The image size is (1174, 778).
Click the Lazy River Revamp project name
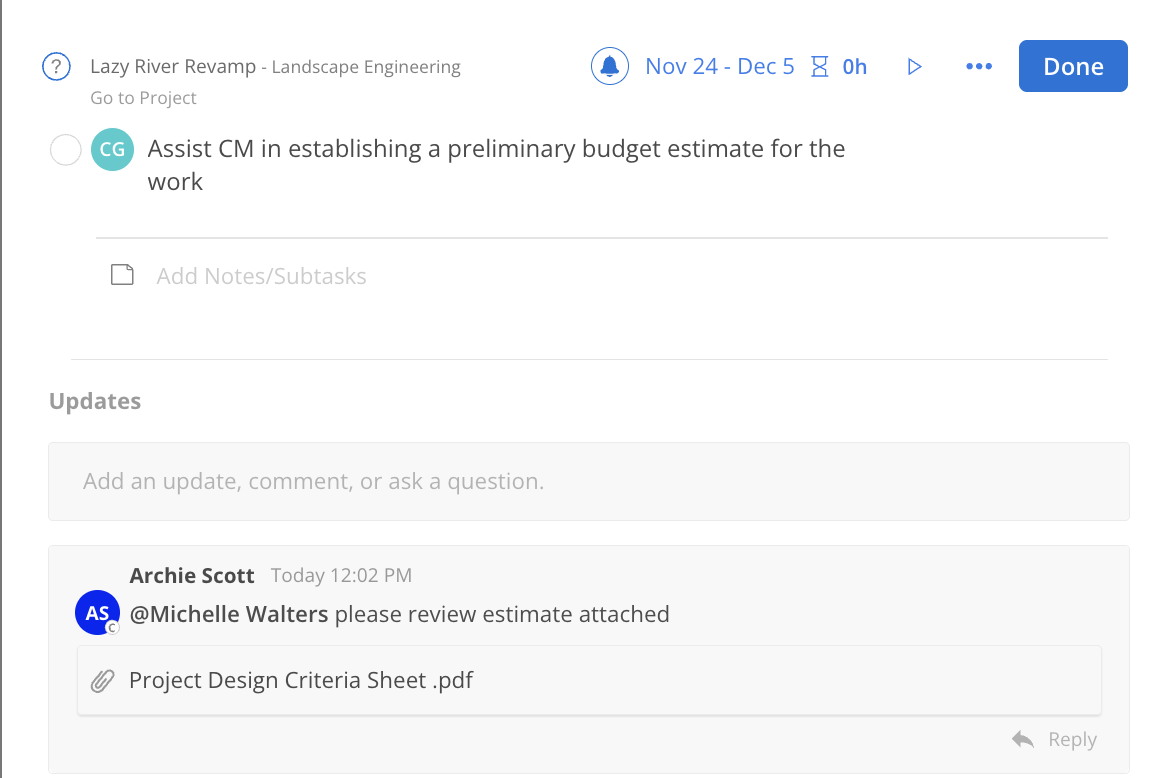click(172, 67)
